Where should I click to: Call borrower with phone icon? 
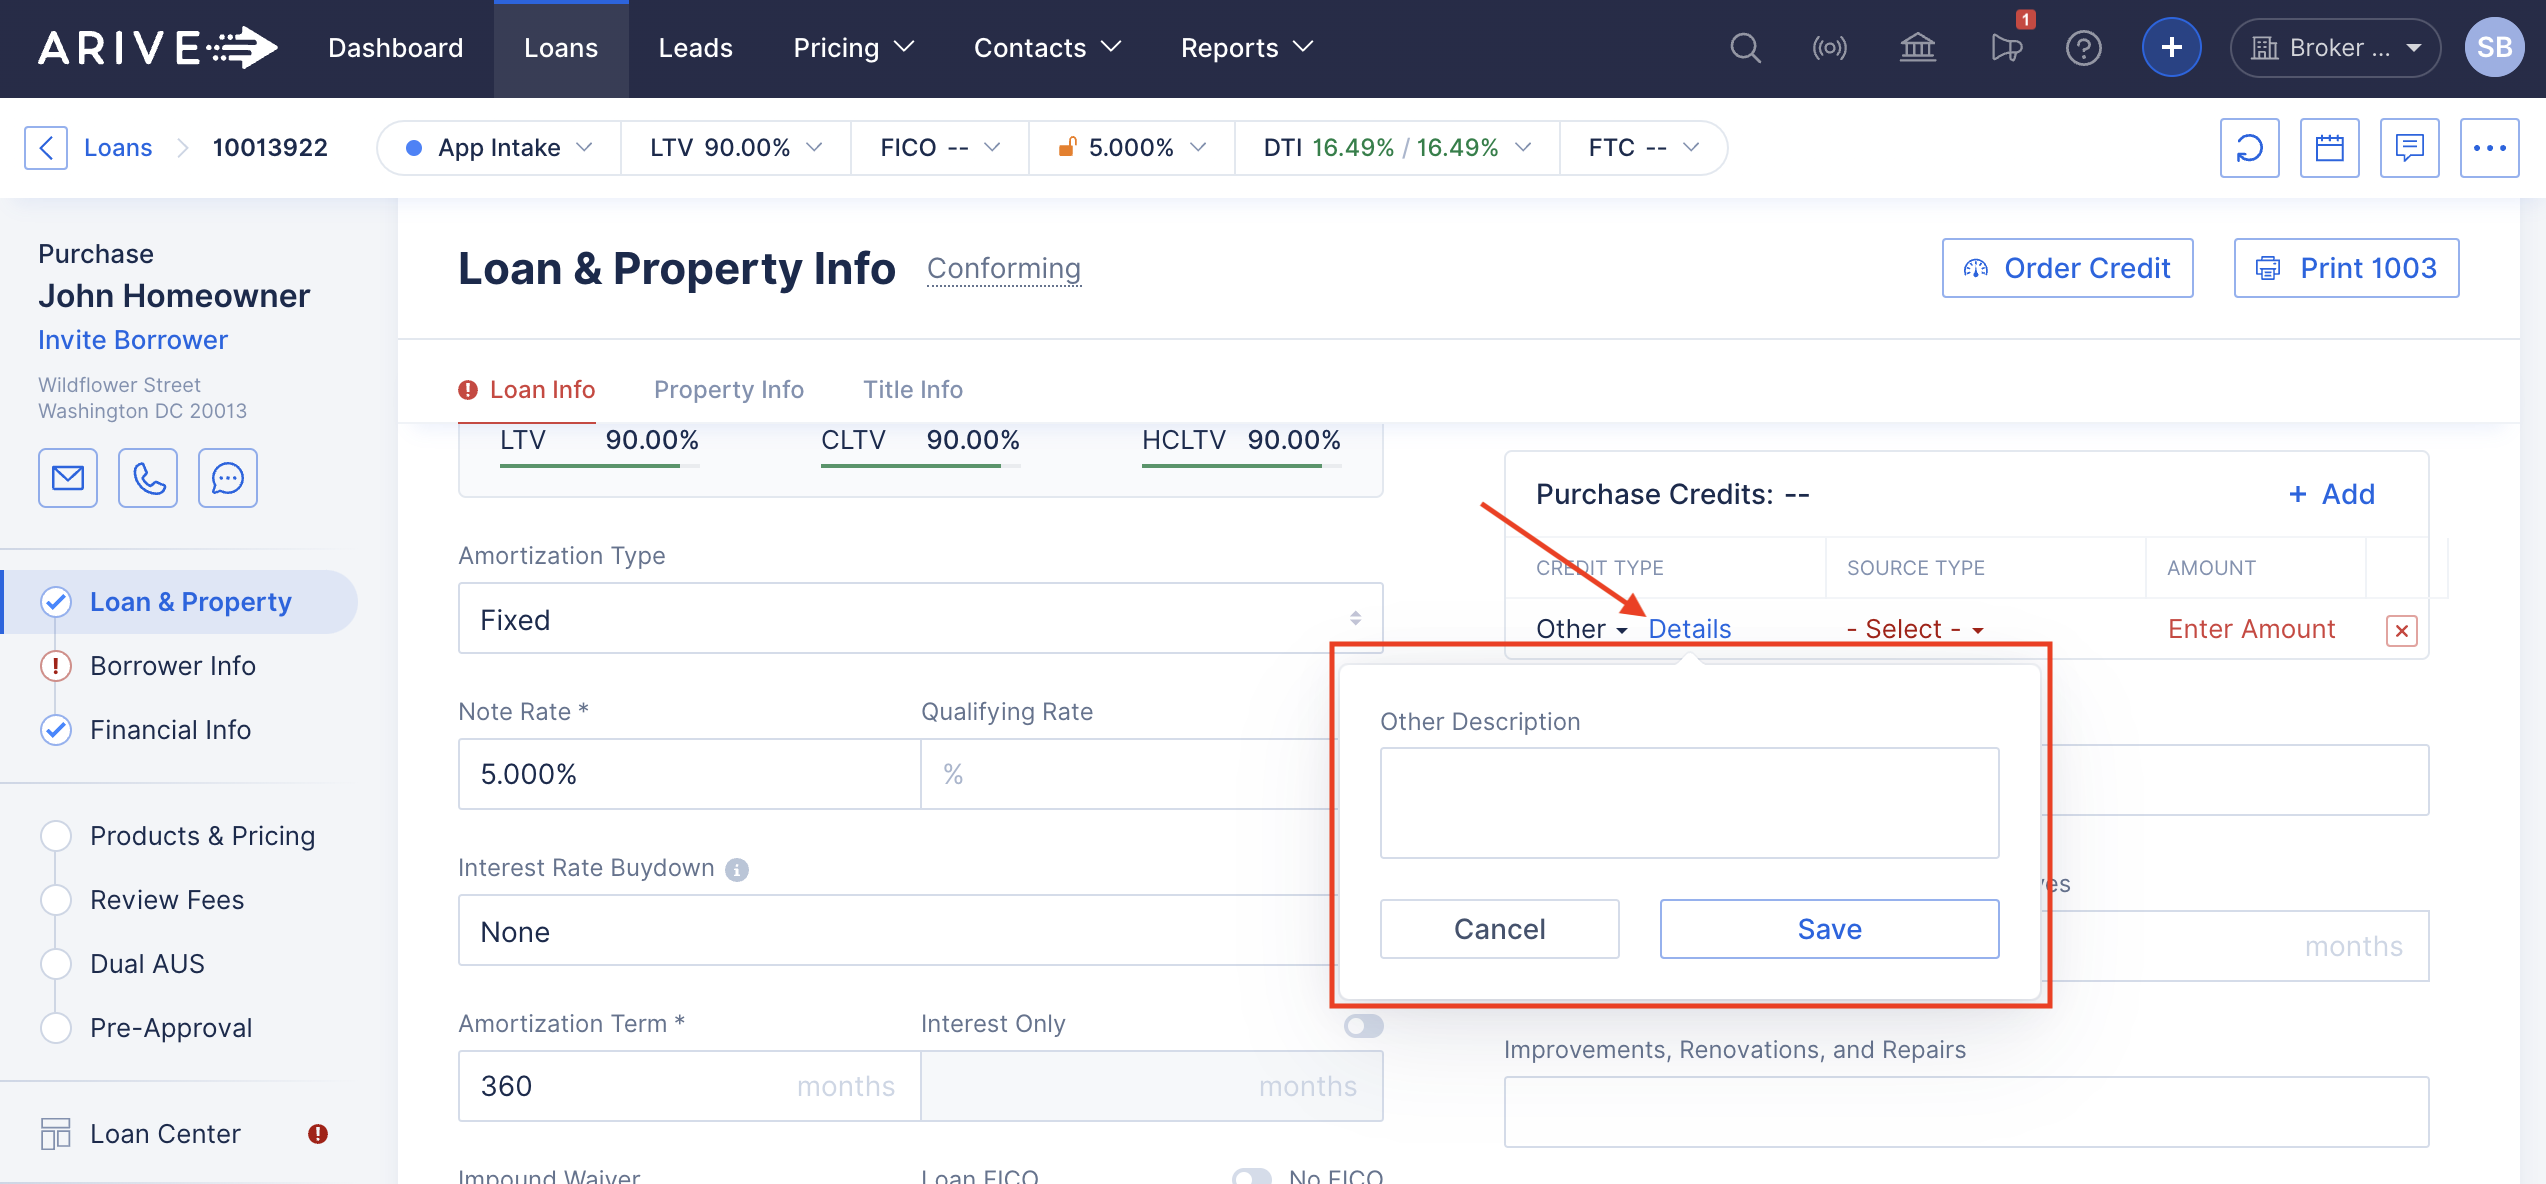[x=148, y=478]
